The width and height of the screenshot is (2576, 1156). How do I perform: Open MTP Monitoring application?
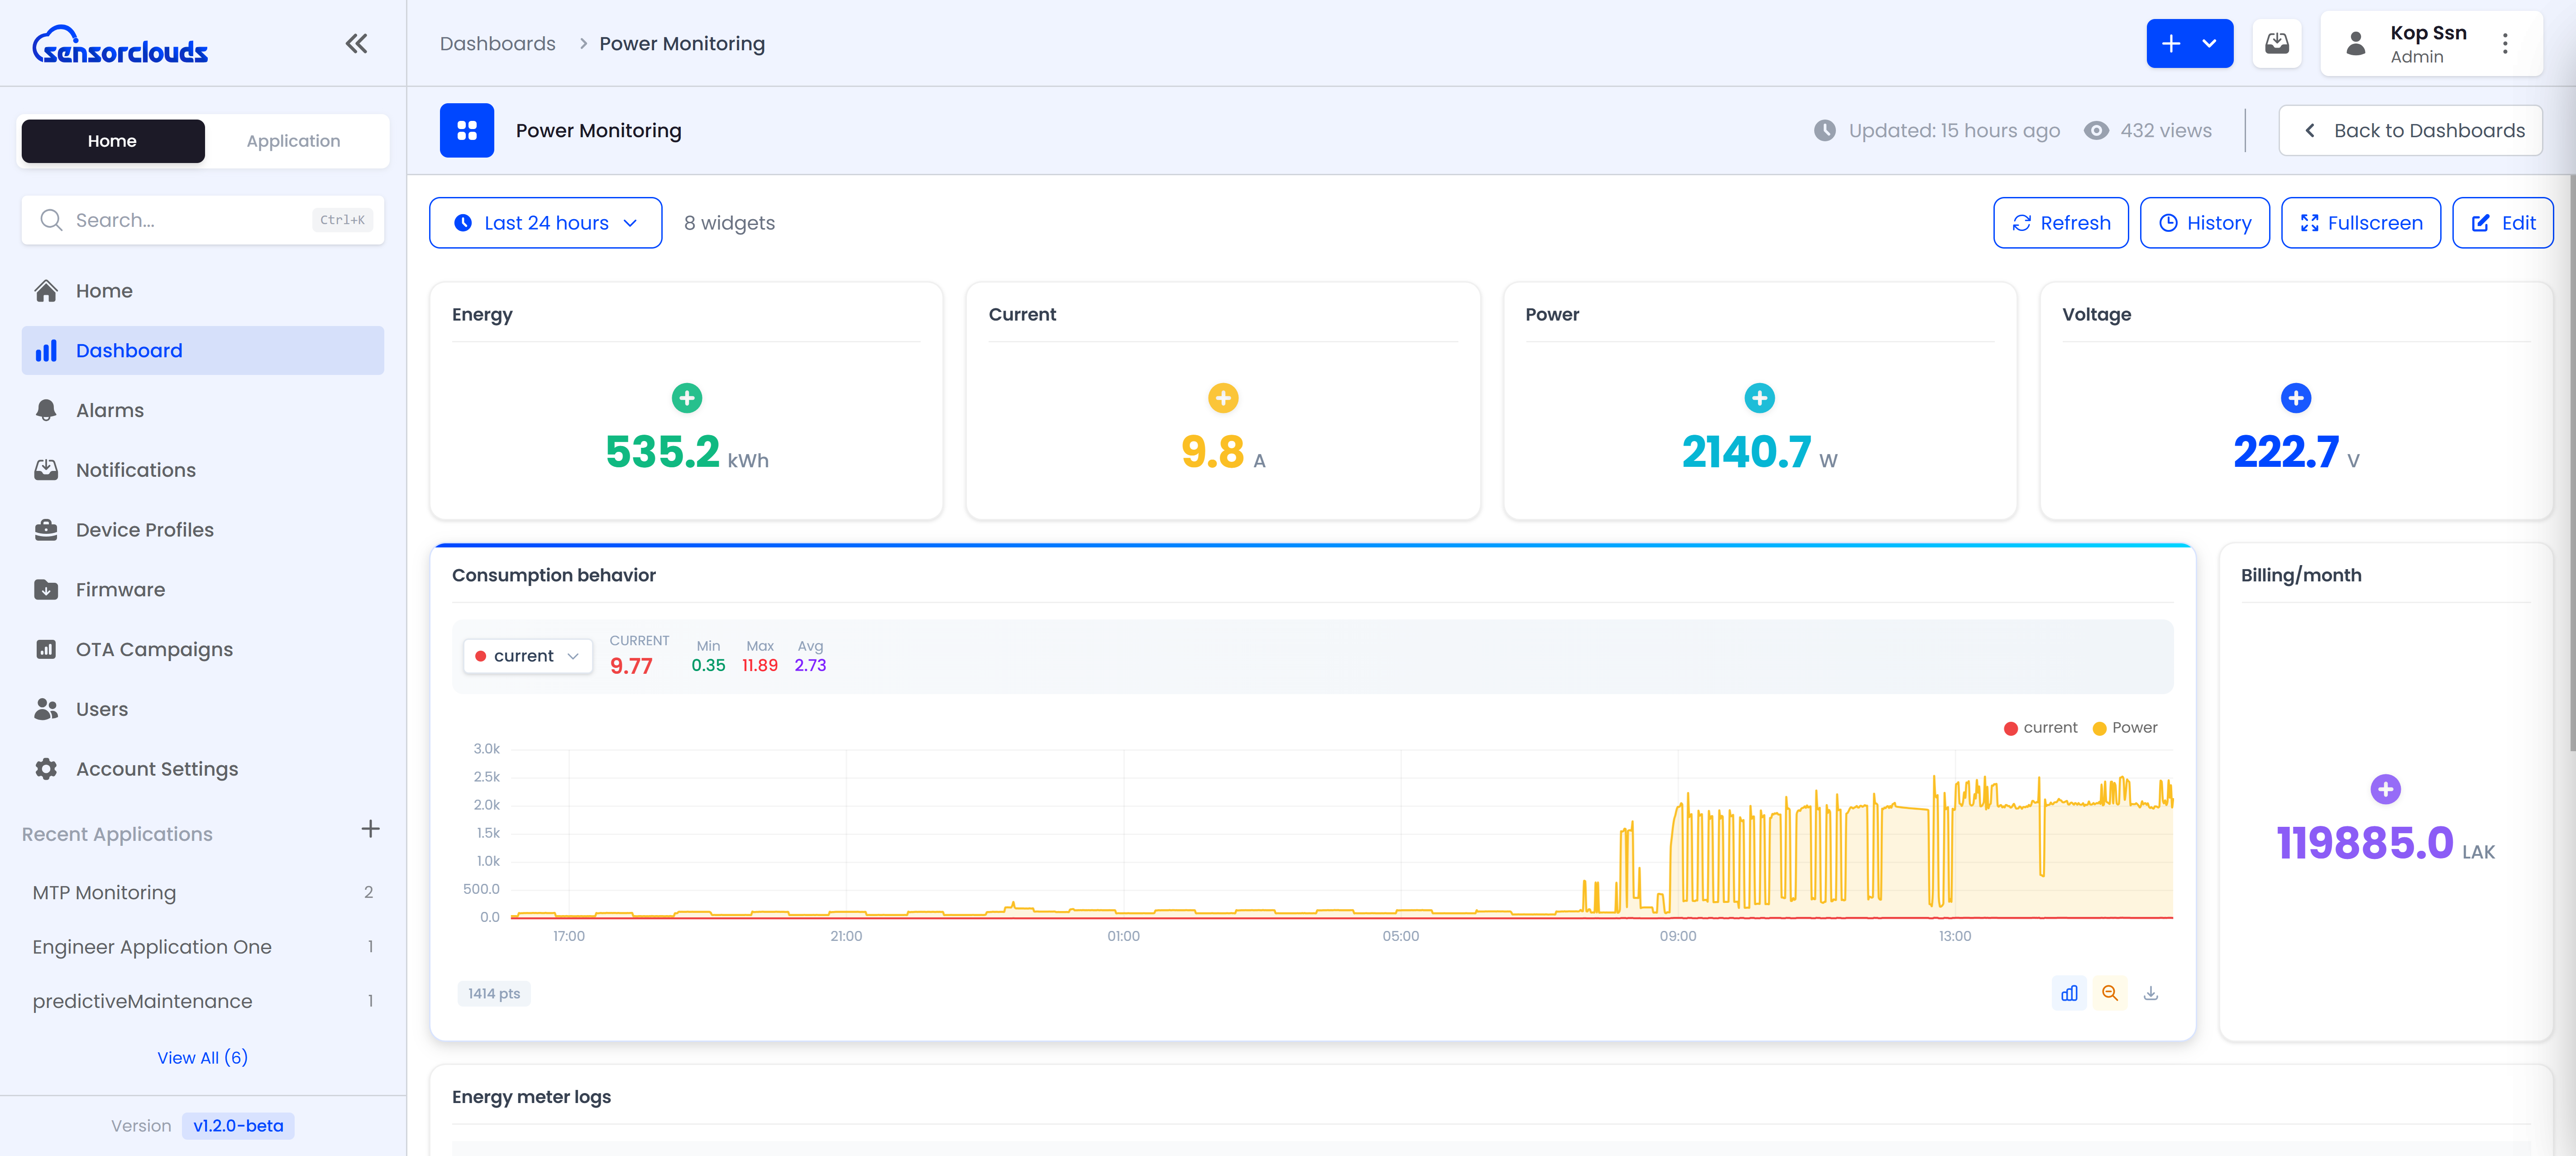[203, 892]
